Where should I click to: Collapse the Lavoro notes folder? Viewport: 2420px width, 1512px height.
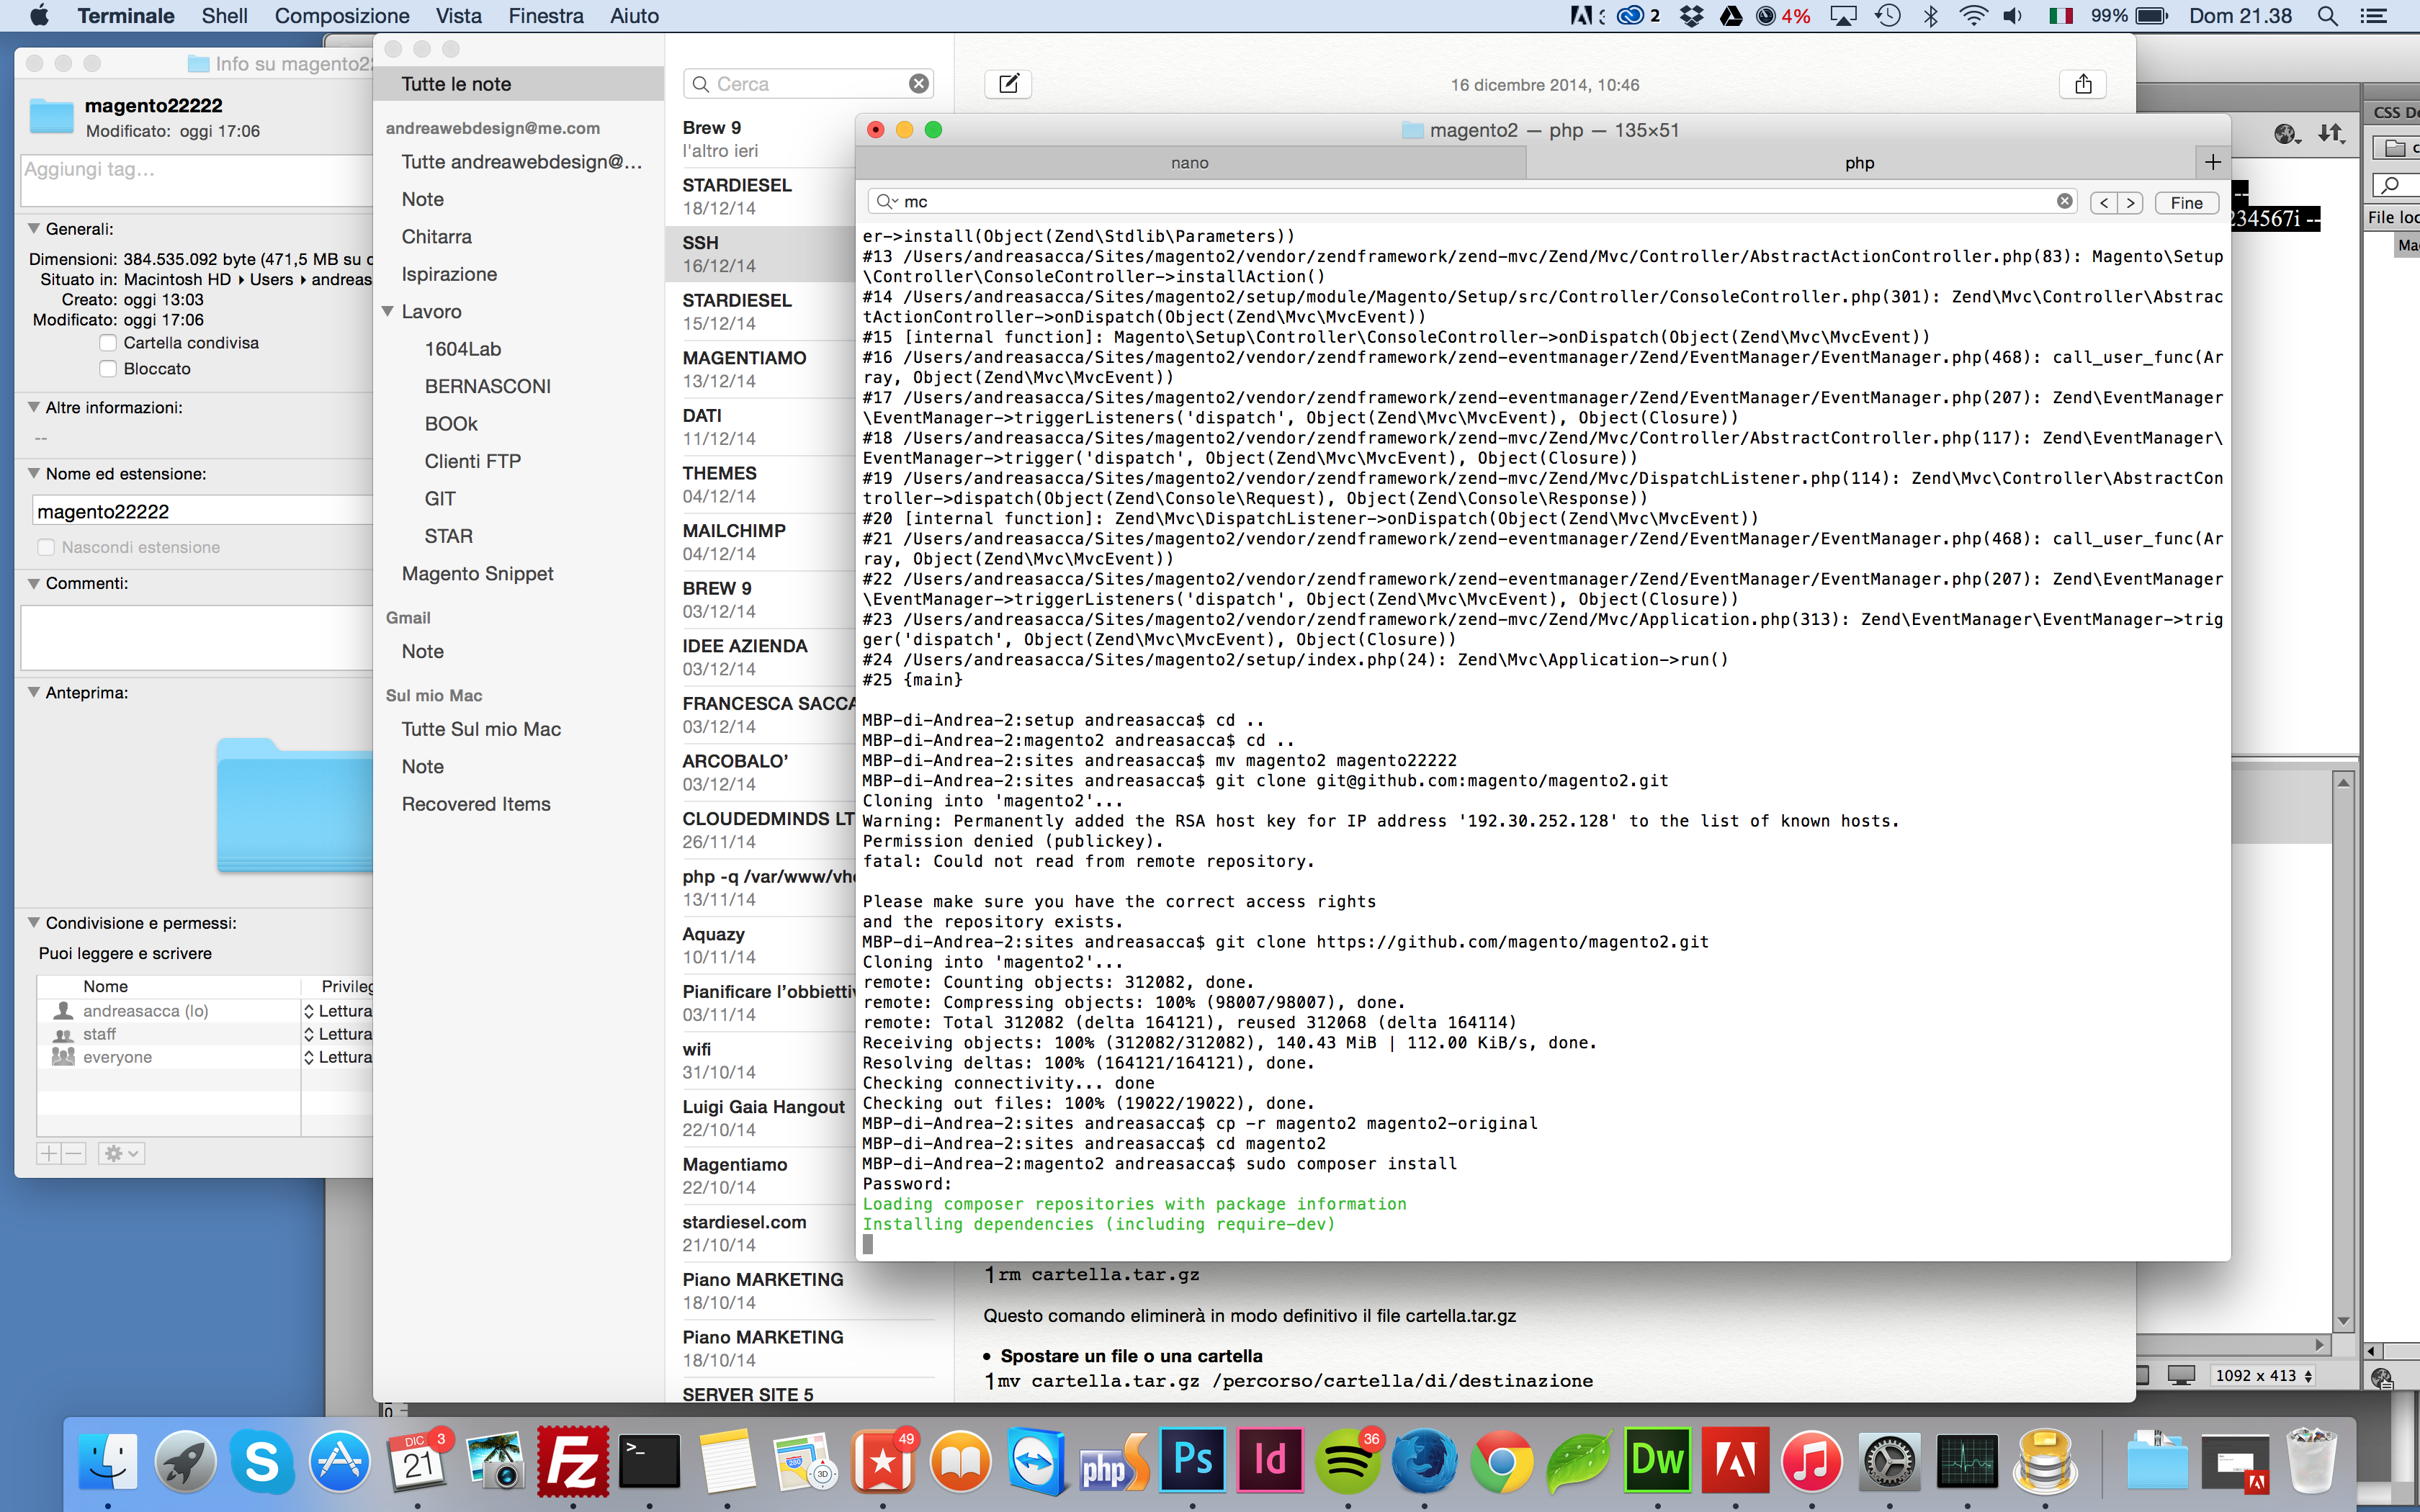point(388,312)
